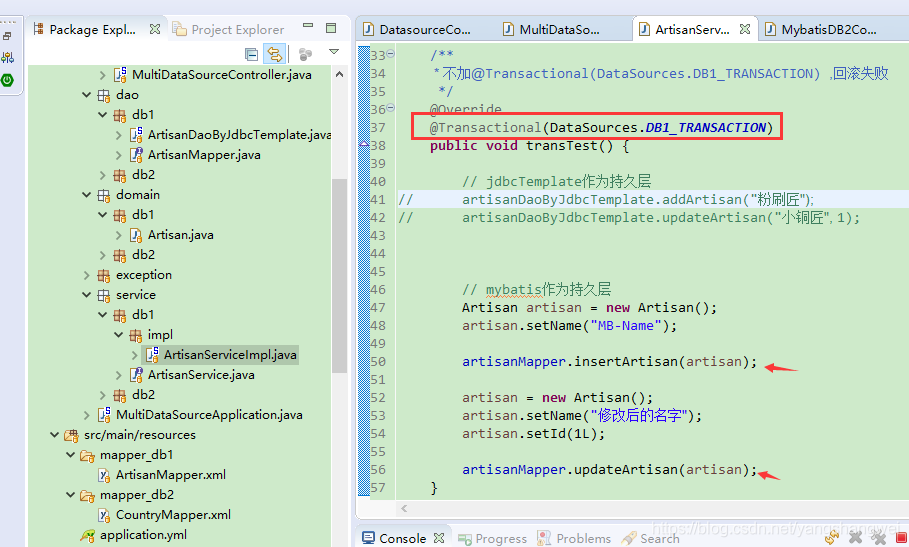
Task: Toggle fold marker beside @Override line 36
Action: [390, 108]
